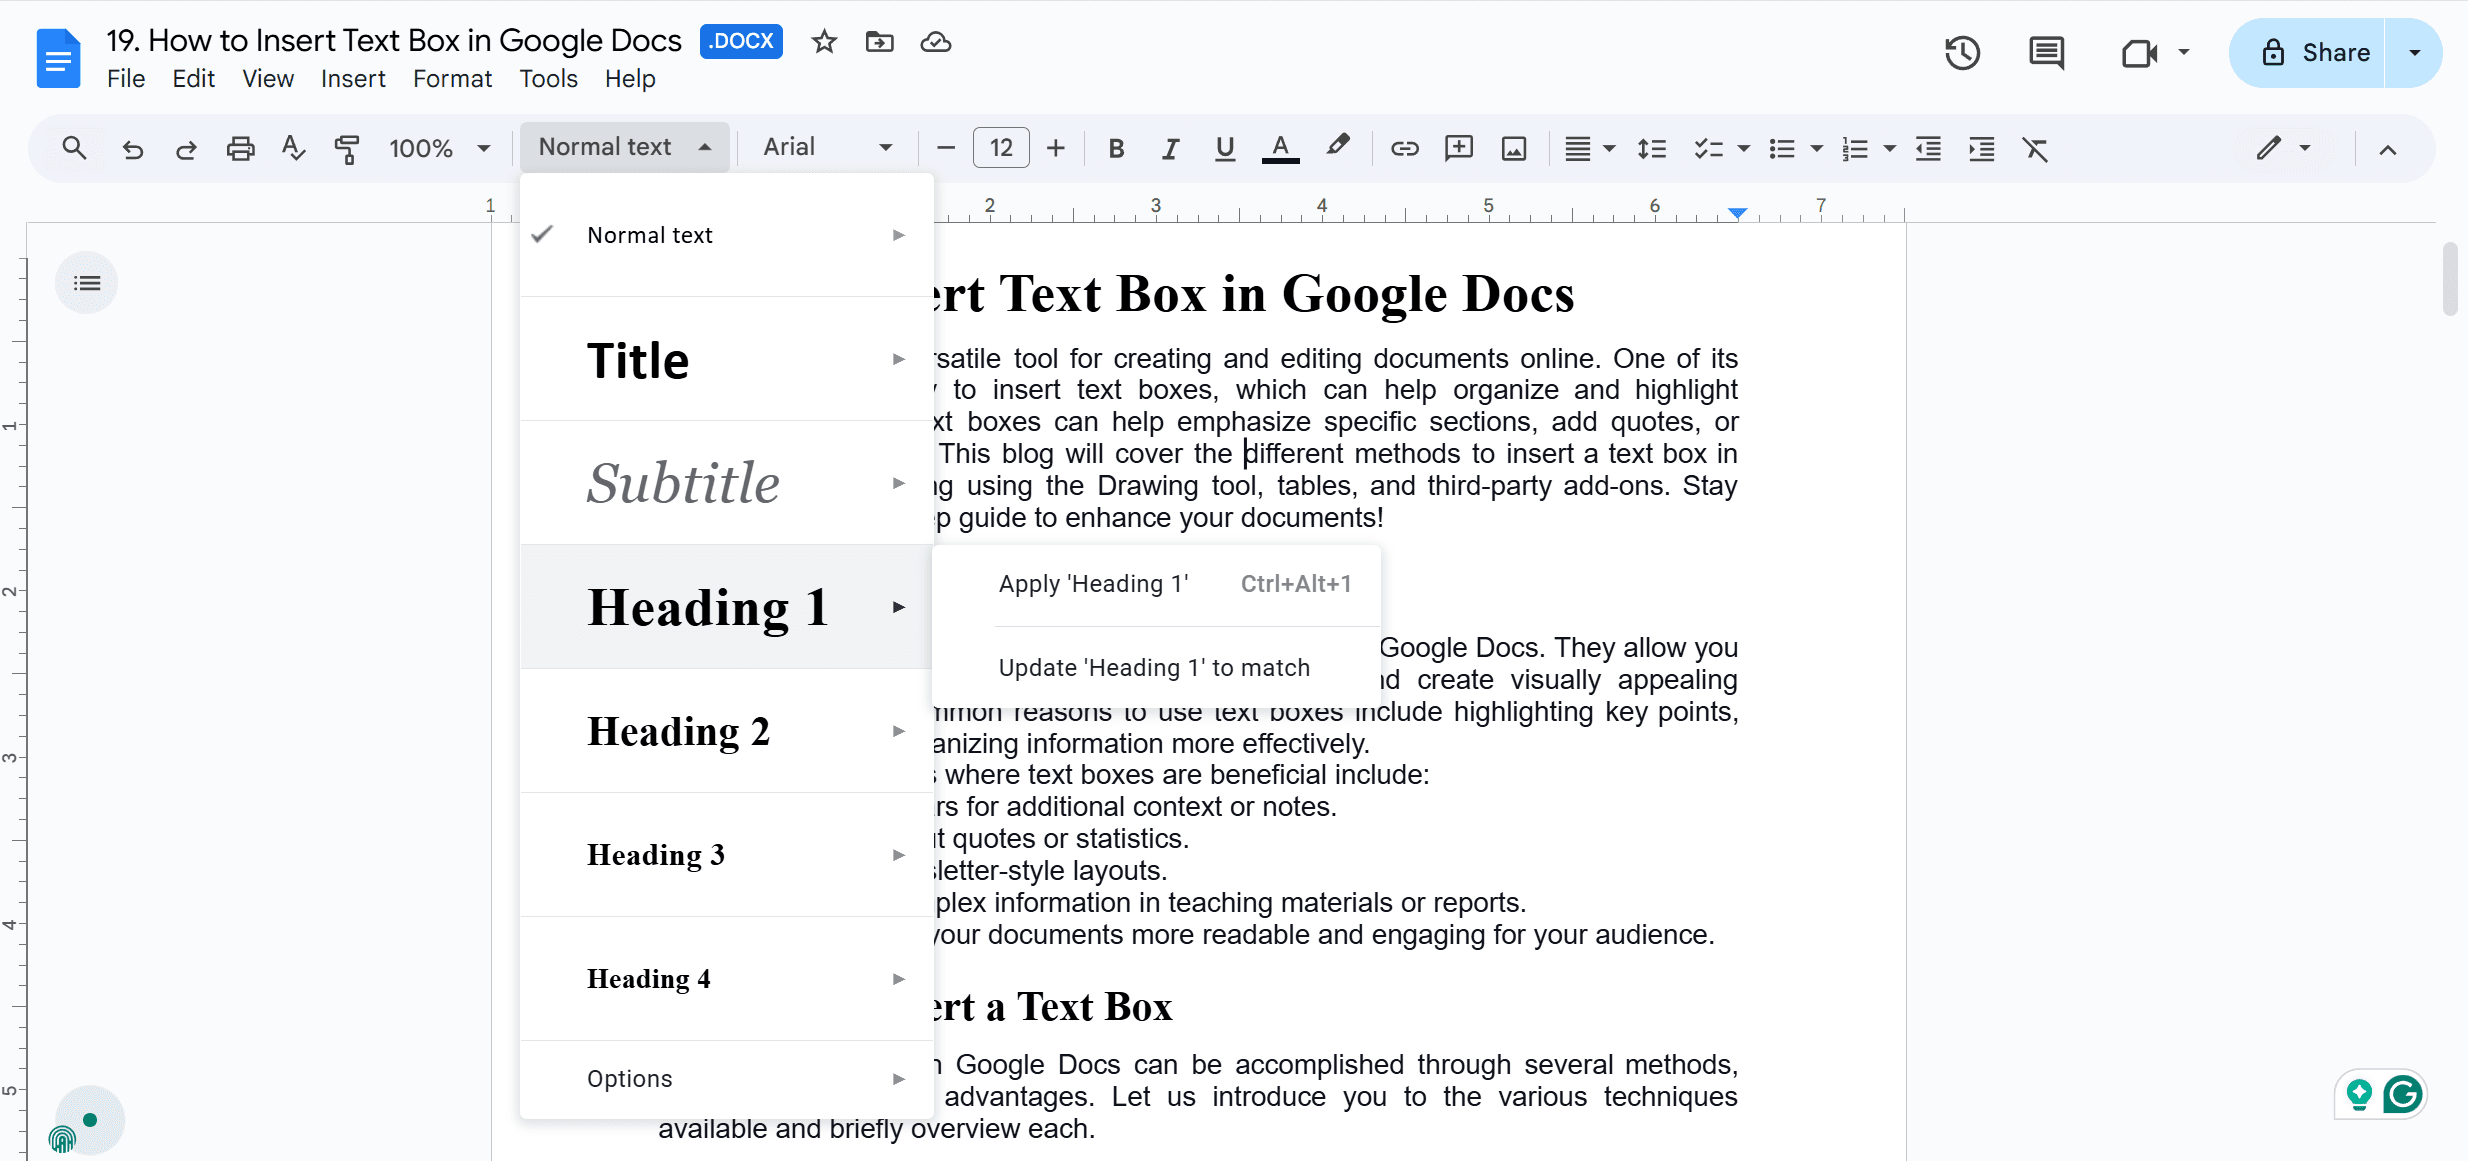The height and width of the screenshot is (1161, 2468).
Task: Start a video call with camera icon
Action: point(2139,53)
